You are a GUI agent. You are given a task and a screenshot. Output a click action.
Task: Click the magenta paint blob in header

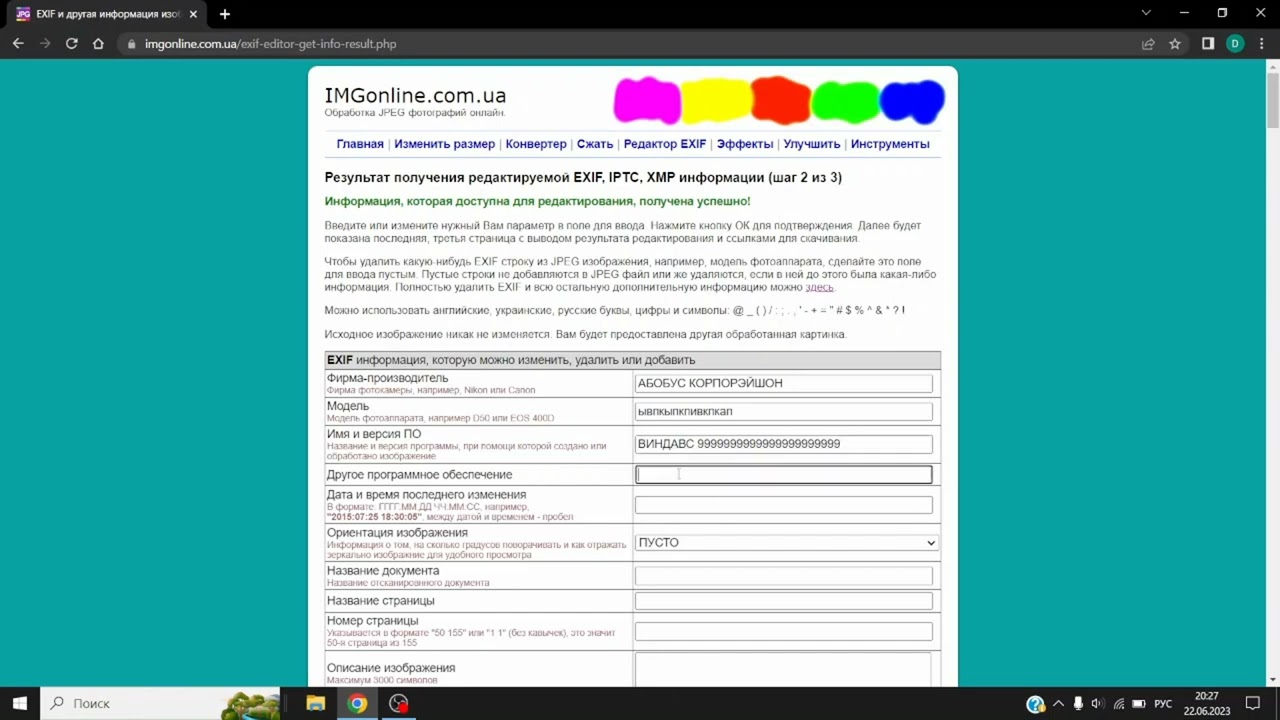pyautogui.click(x=647, y=101)
